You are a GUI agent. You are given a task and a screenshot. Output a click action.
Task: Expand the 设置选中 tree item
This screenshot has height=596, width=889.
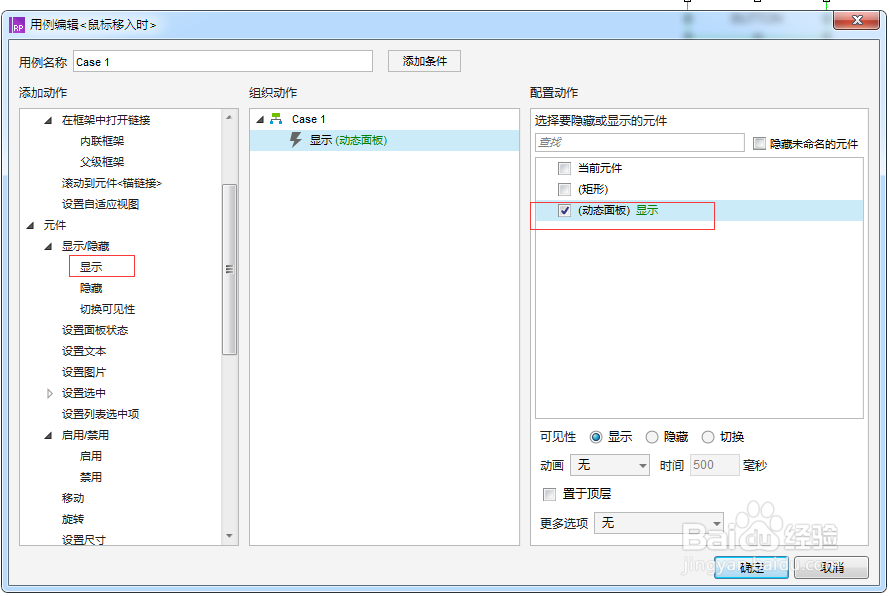coord(51,393)
